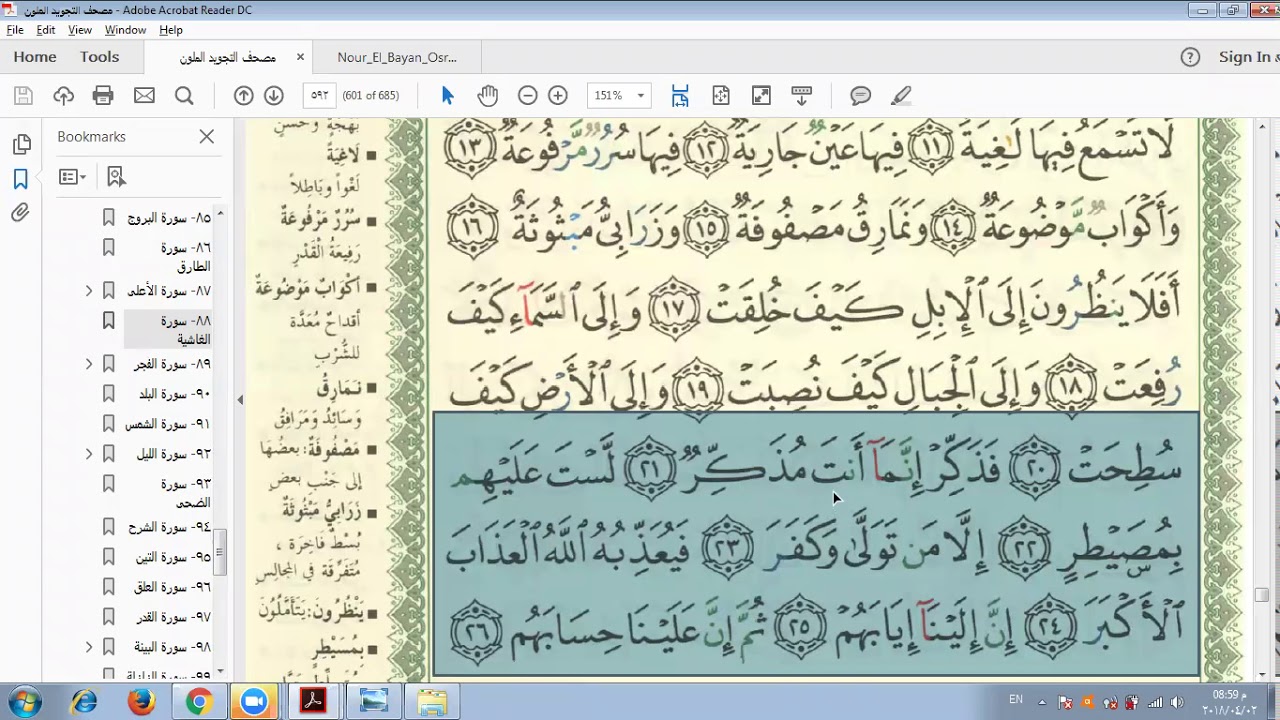The height and width of the screenshot is (720, 1280).
Task: Select the Highlight text pen tool
Action: [901, 95]
